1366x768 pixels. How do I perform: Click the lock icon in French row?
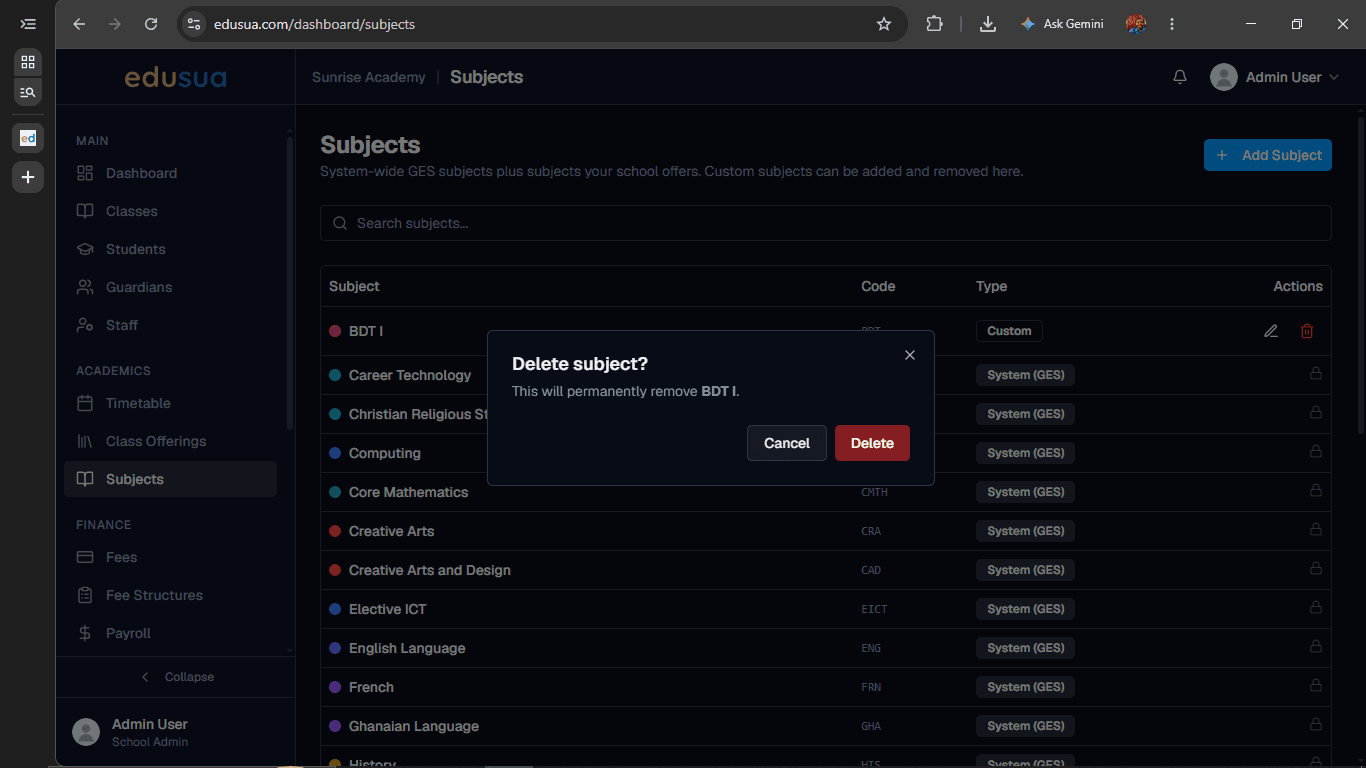[x=1315, y=686]
